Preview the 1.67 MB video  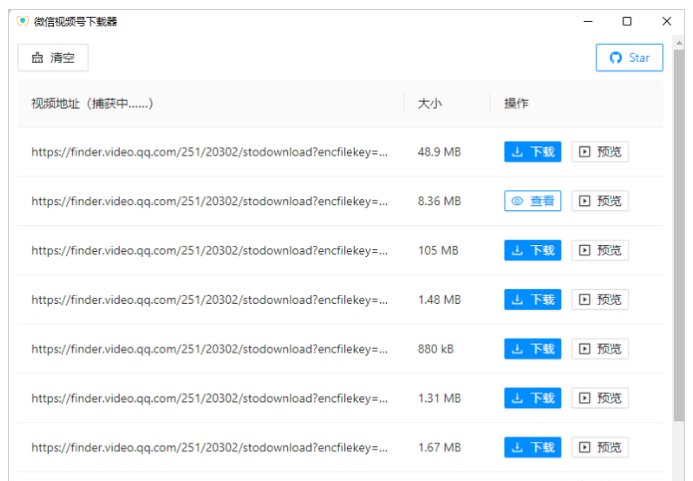600,447
